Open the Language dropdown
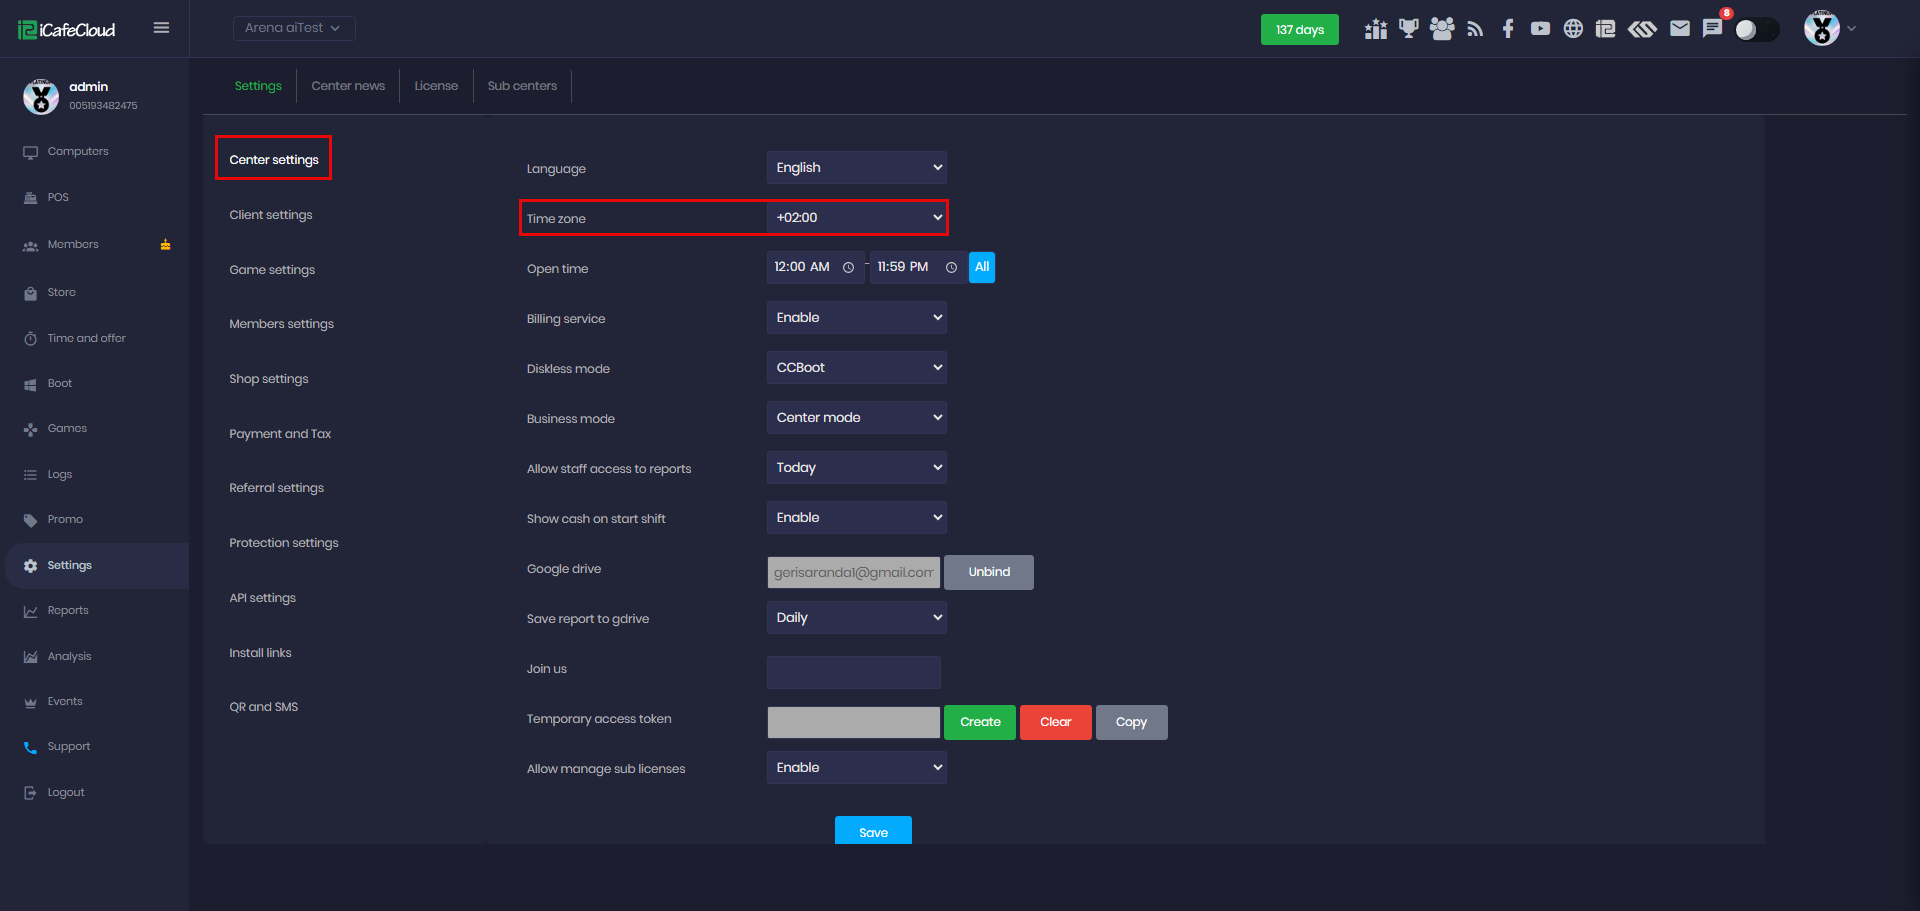 (857, 167)
